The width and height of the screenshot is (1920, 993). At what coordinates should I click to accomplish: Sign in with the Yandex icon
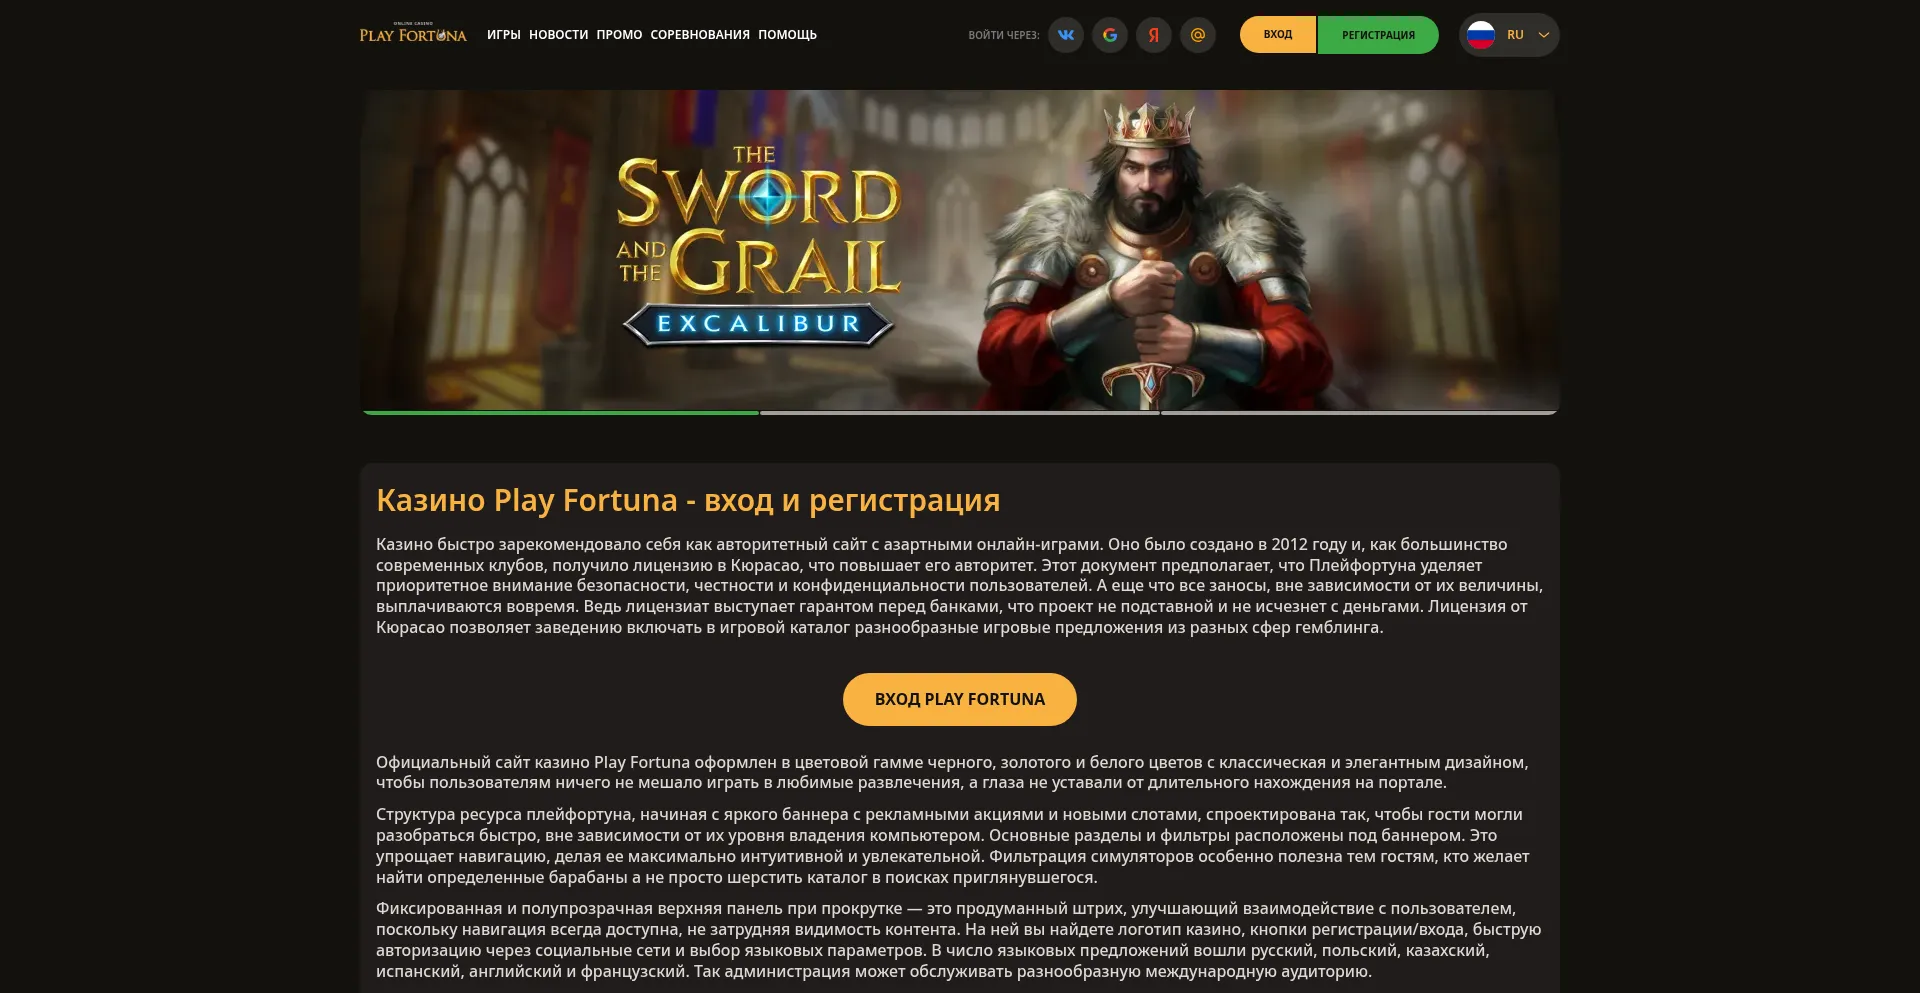point(1154,35)
